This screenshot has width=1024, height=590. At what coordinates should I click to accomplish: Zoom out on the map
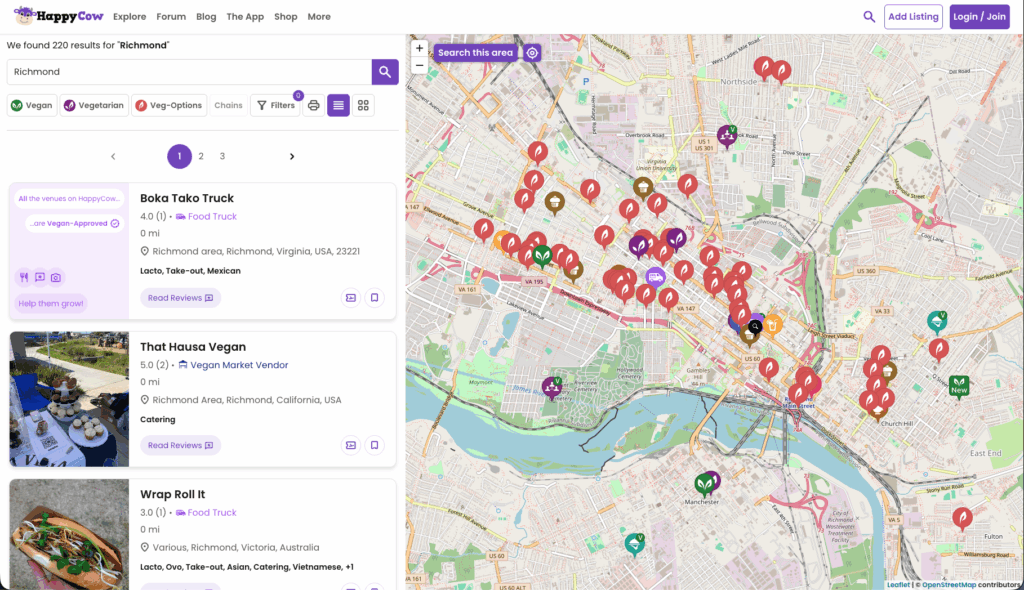[419, 65]
